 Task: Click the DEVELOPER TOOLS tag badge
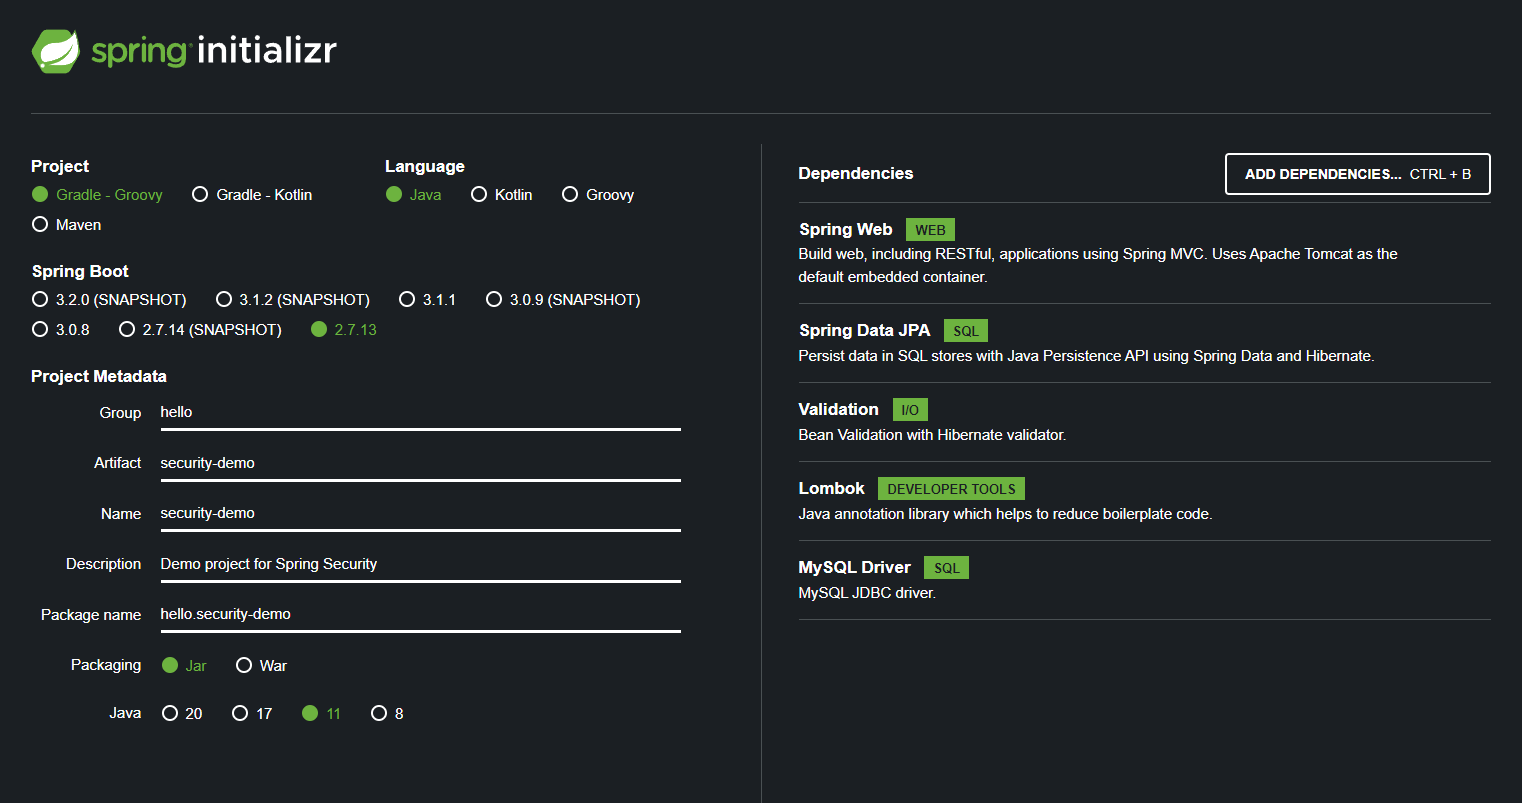pyautogui.click(x=951, y=489)
